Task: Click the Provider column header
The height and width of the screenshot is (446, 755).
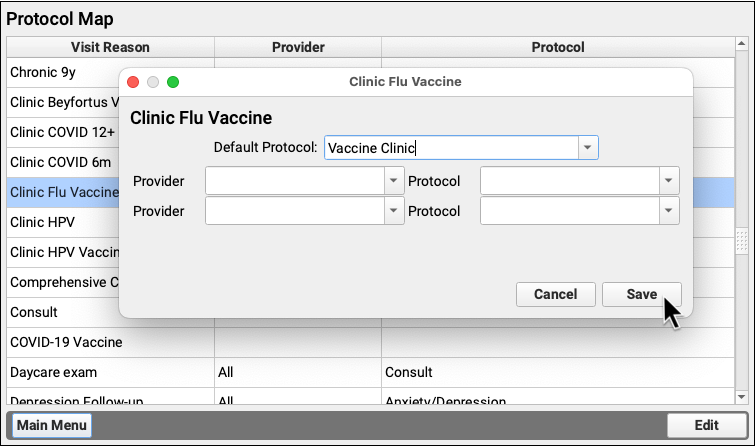Action: pos(298,47)
